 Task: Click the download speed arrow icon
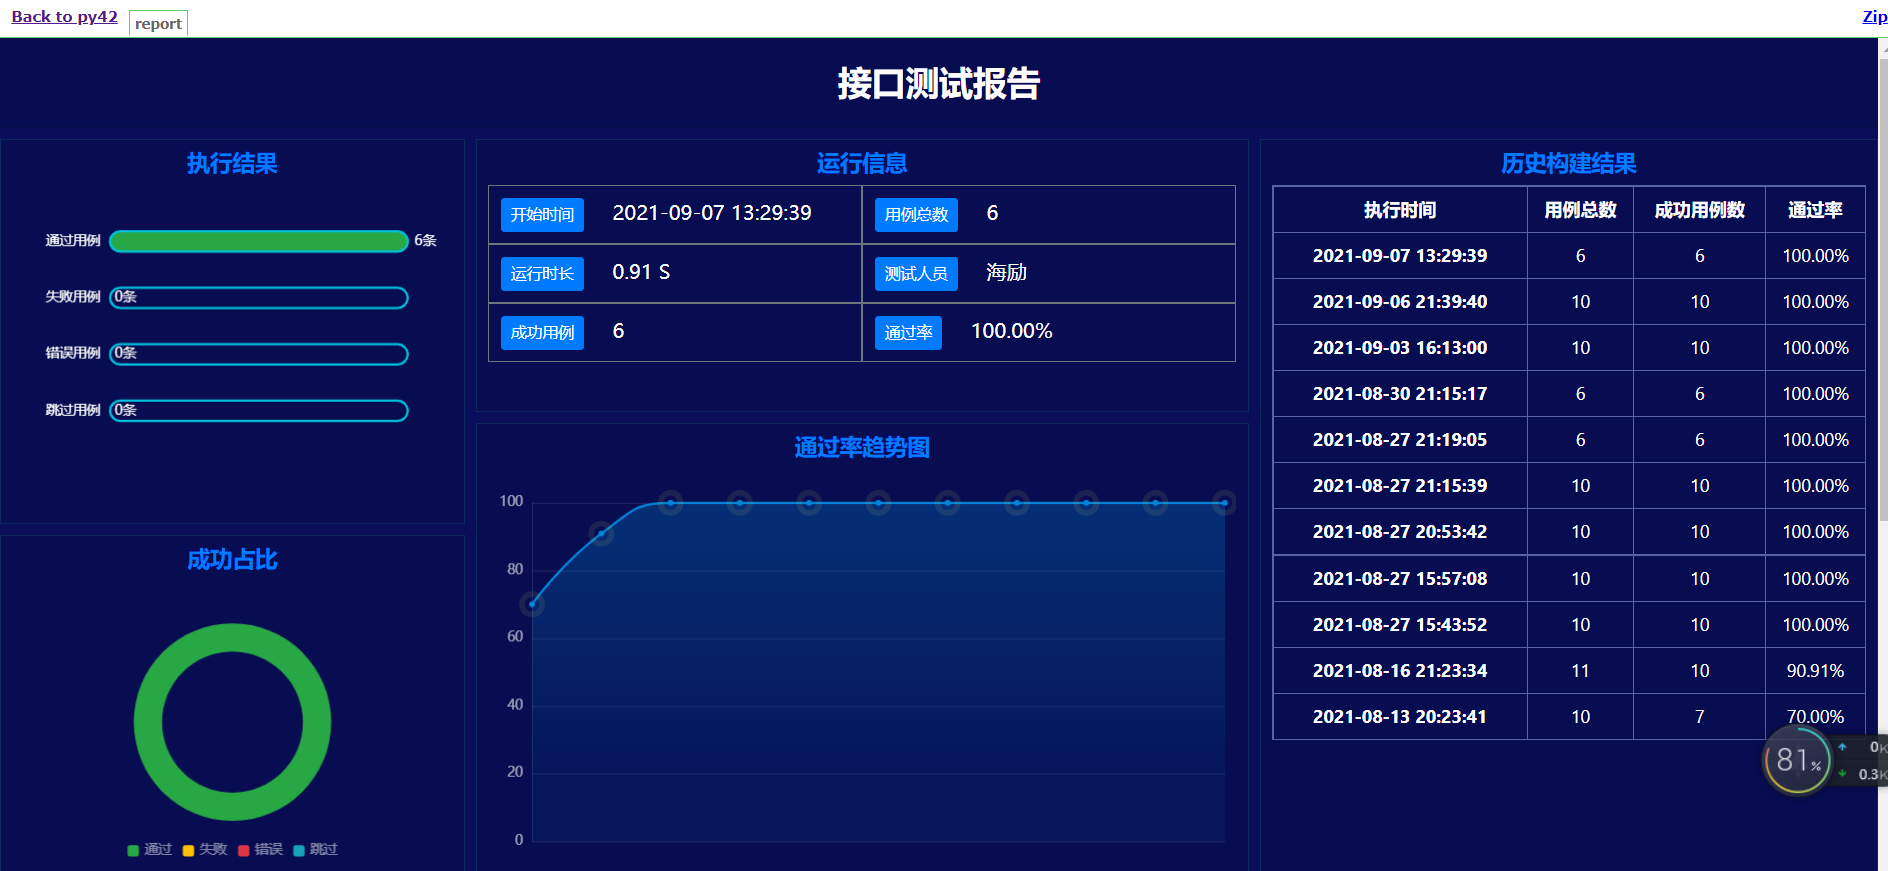coord(1842,774)
